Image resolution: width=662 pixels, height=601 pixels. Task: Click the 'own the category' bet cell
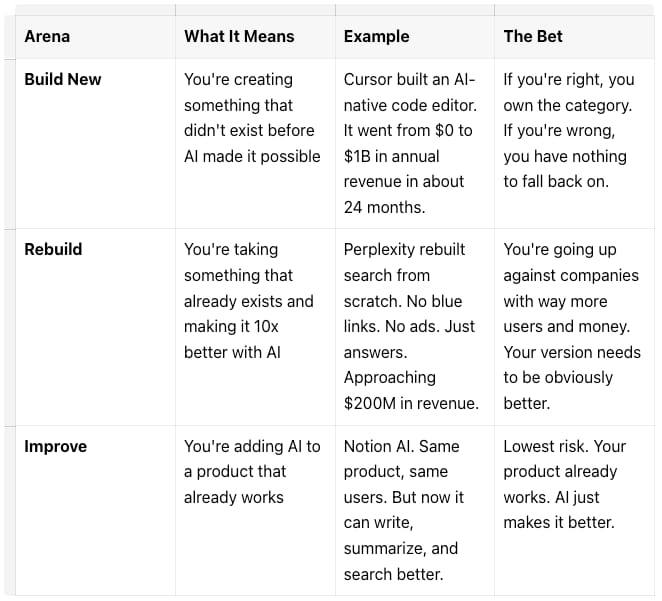567,130
